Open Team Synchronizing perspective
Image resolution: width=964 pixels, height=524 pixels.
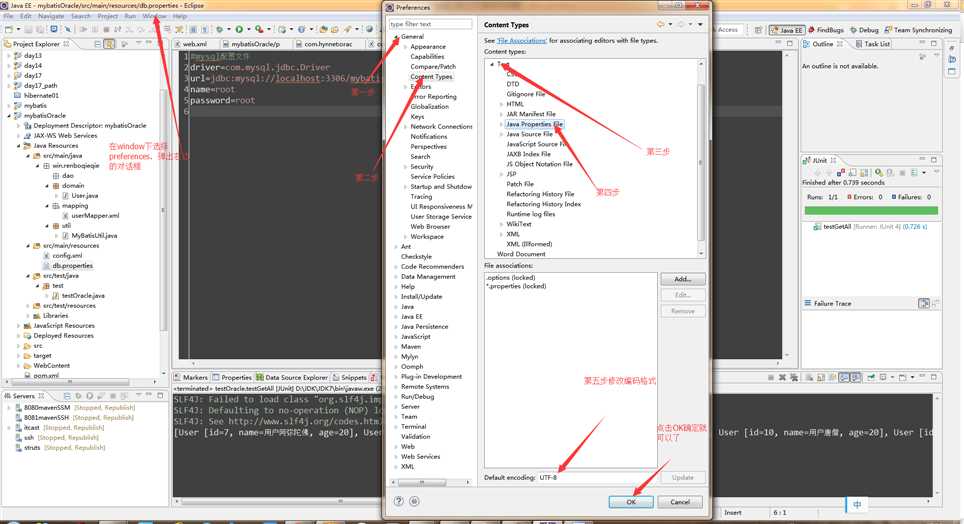click(x=918, y=30)
